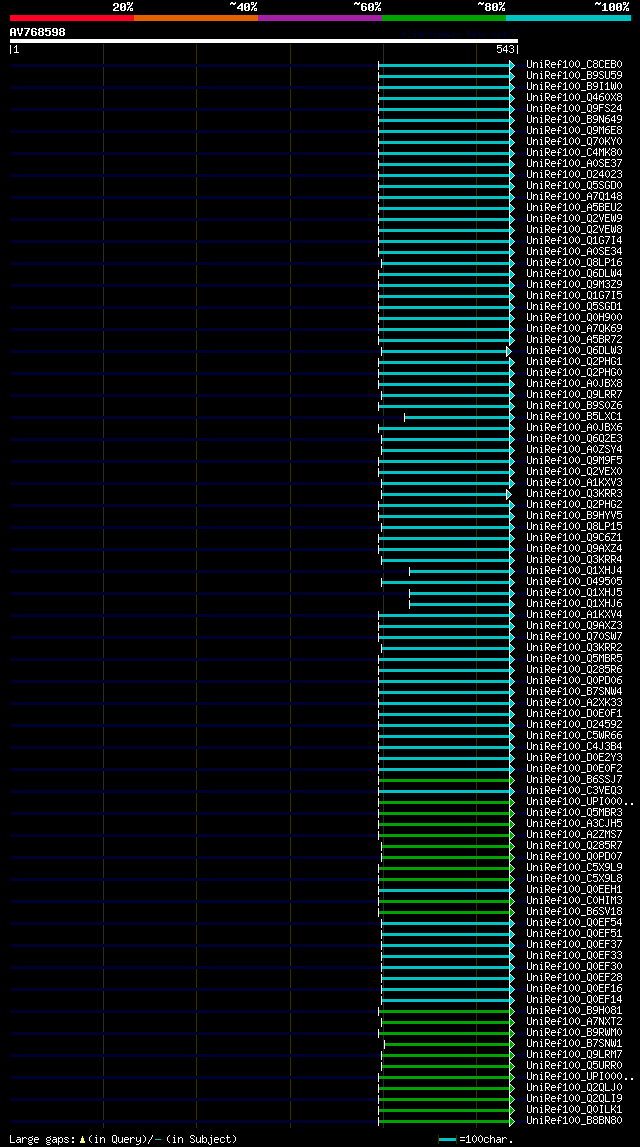Click the green alignment bar for UniRef100_B6SSJ7
Image resolution: width=640 pixels, height=1147 pixels.
click(x=446, y=780)
